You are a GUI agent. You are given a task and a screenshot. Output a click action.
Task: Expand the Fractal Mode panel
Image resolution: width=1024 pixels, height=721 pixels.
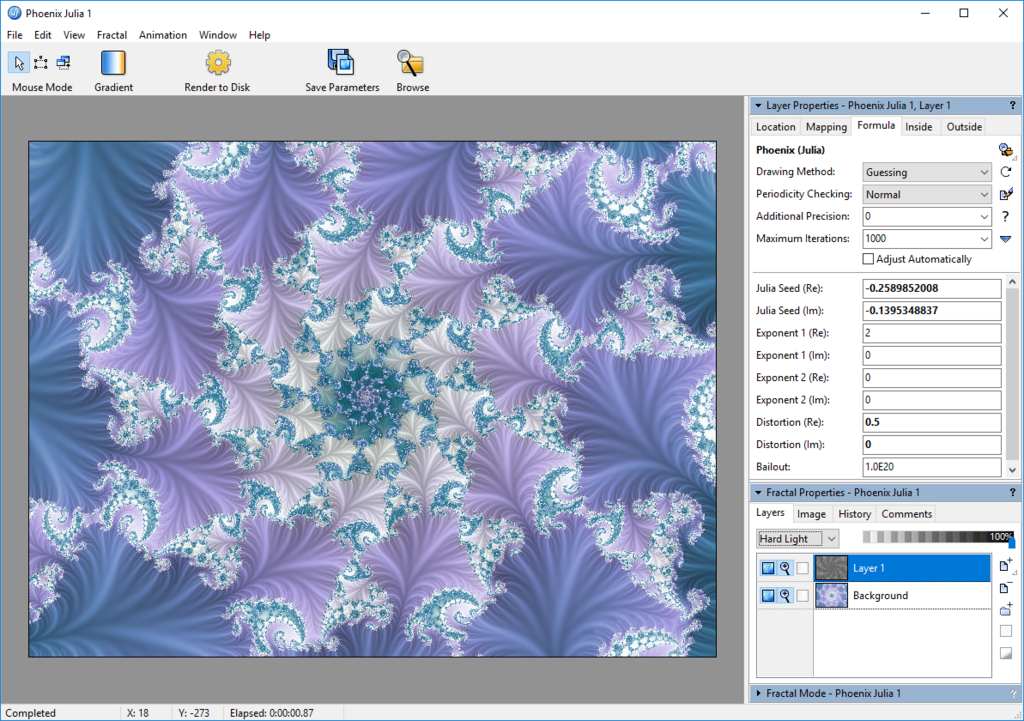pos(759,693)
